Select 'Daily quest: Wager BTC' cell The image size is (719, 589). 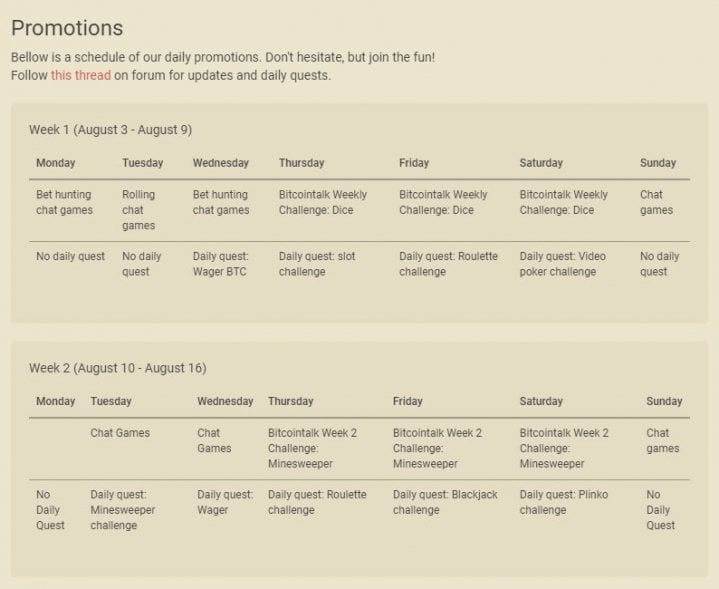point(221,264)
